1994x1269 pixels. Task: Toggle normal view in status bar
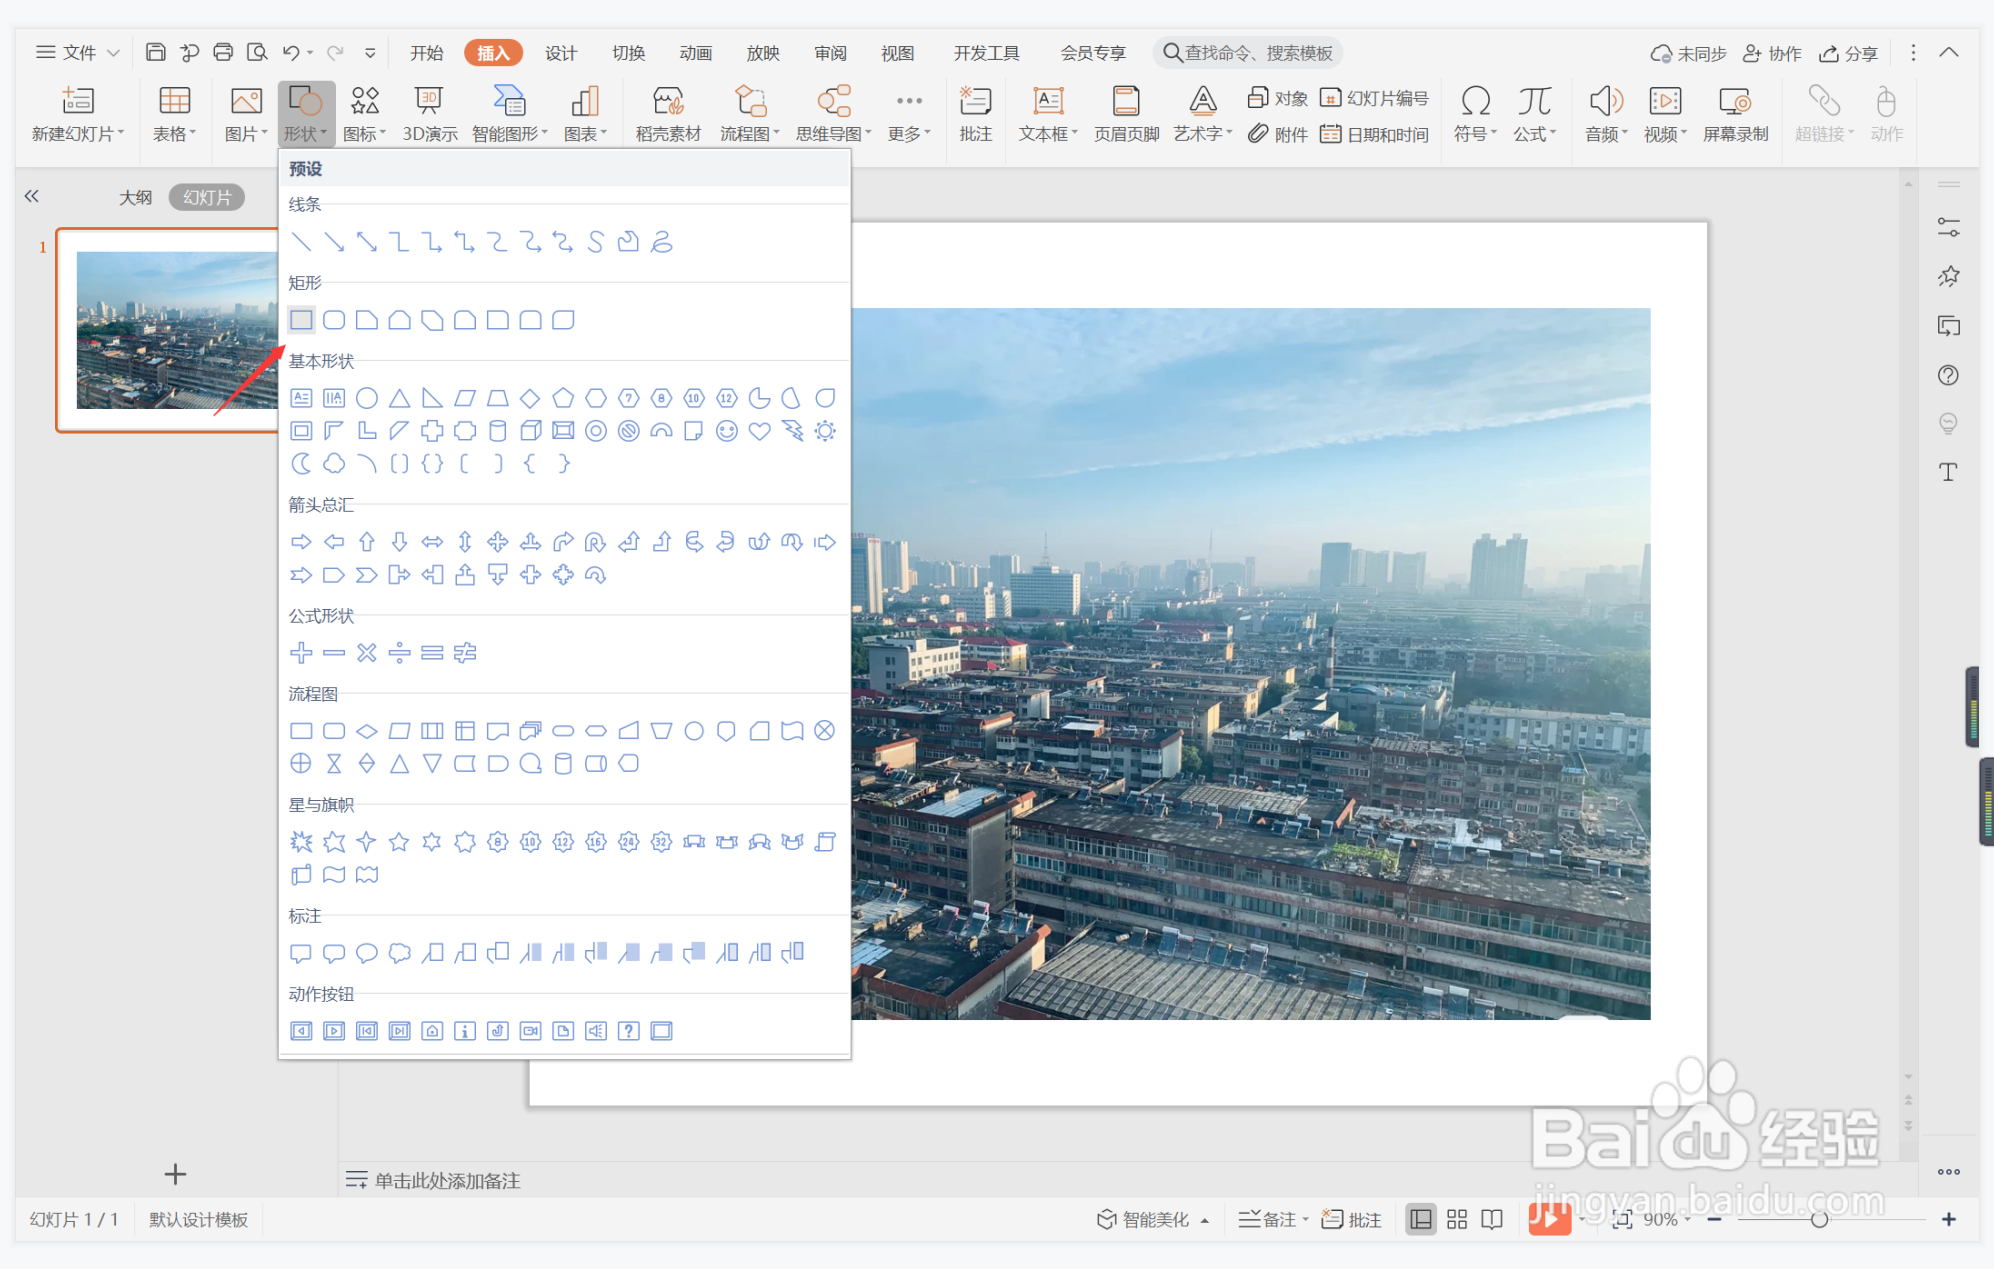1420,1219
